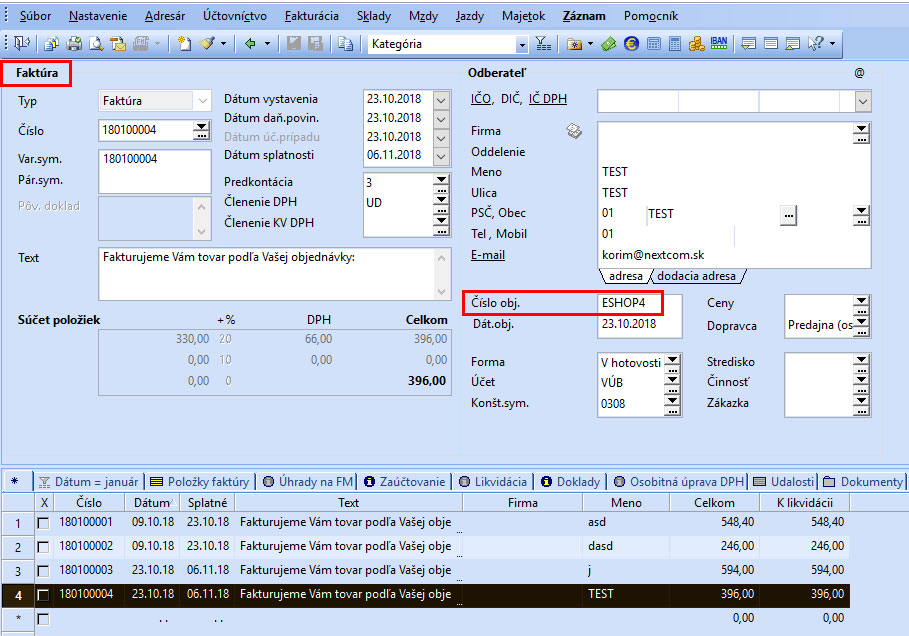Click the IČ DPH link
The height and width of the screenshot is (636, 909).
tap(548, 99)
